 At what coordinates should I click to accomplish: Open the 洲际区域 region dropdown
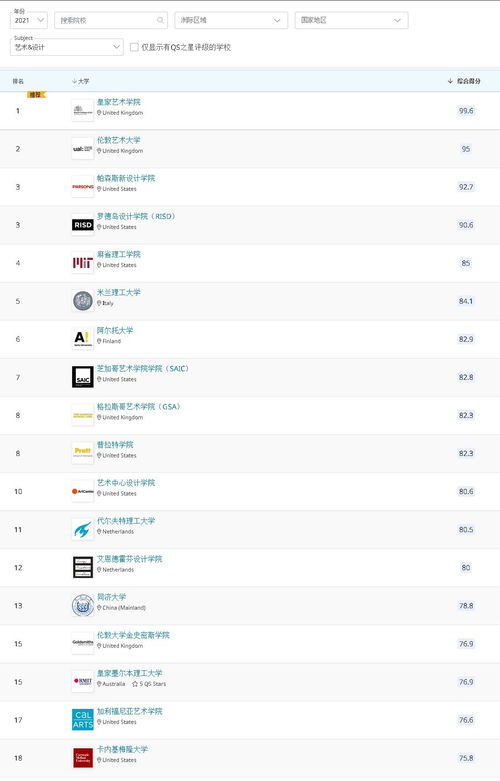[231, 20]
